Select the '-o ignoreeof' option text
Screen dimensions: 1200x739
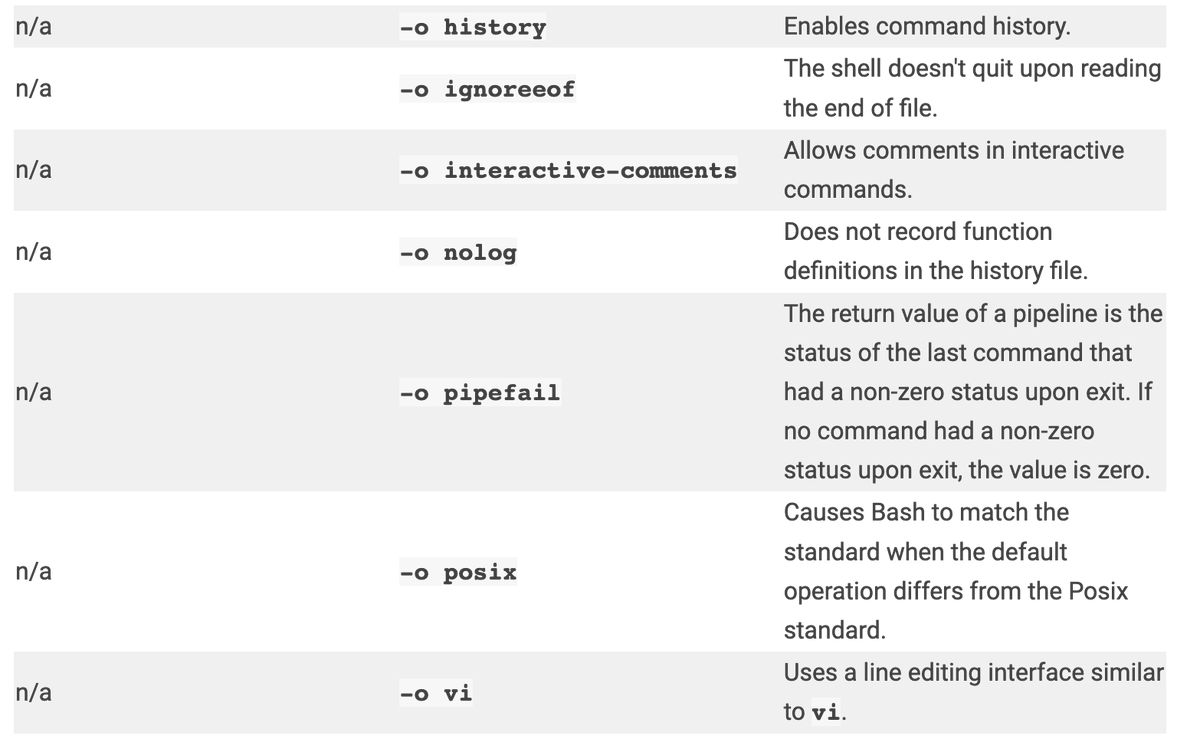[487, 89]
